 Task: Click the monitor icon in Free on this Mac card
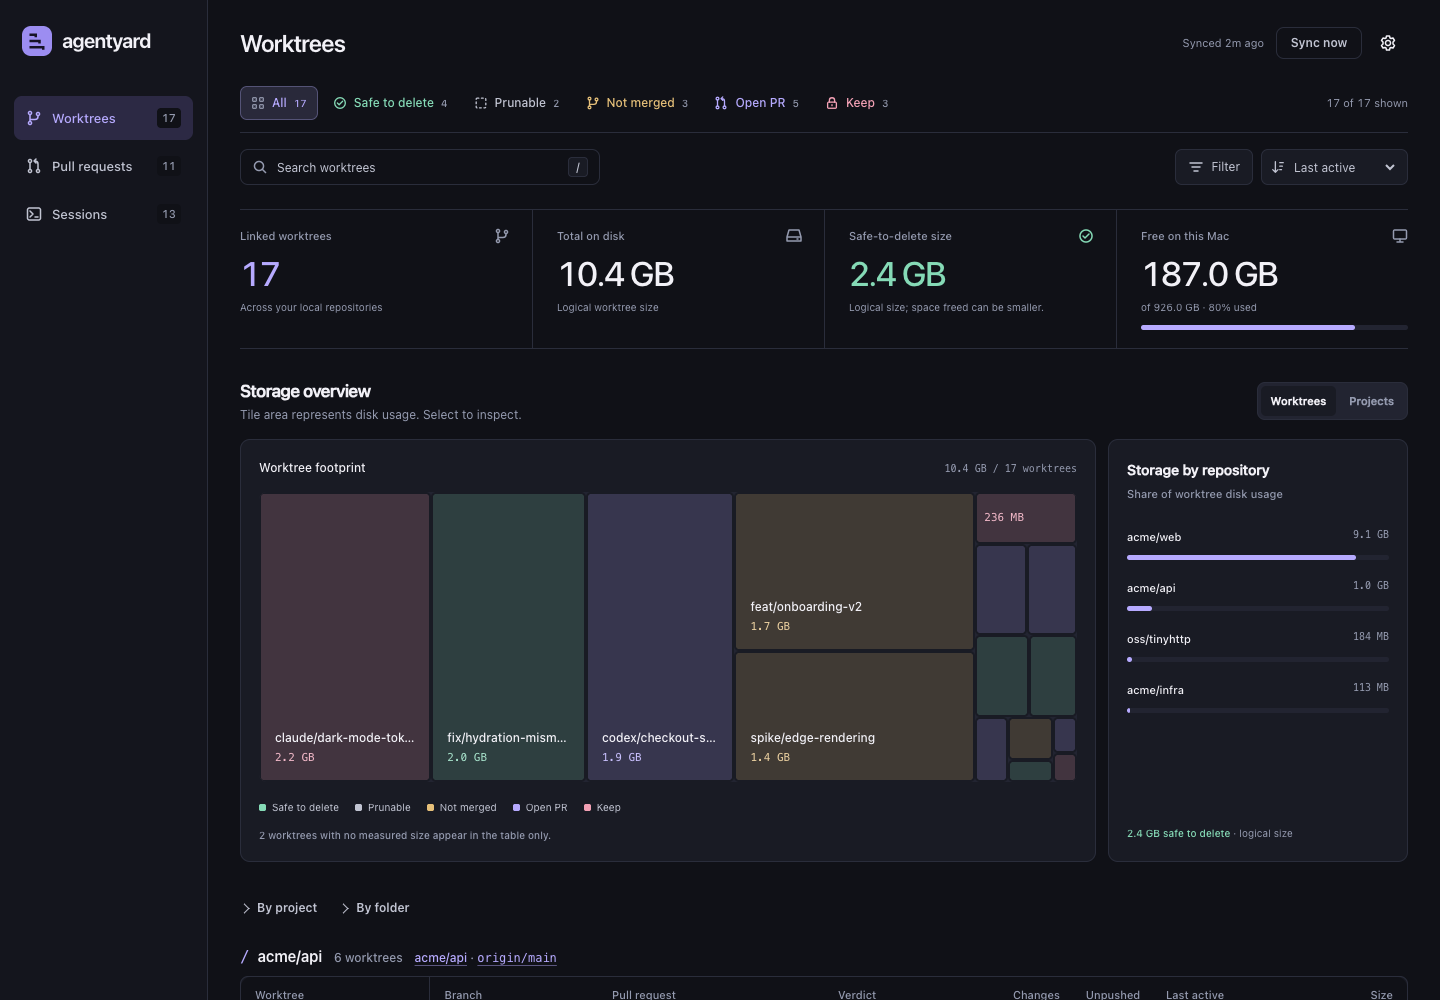1400,236
